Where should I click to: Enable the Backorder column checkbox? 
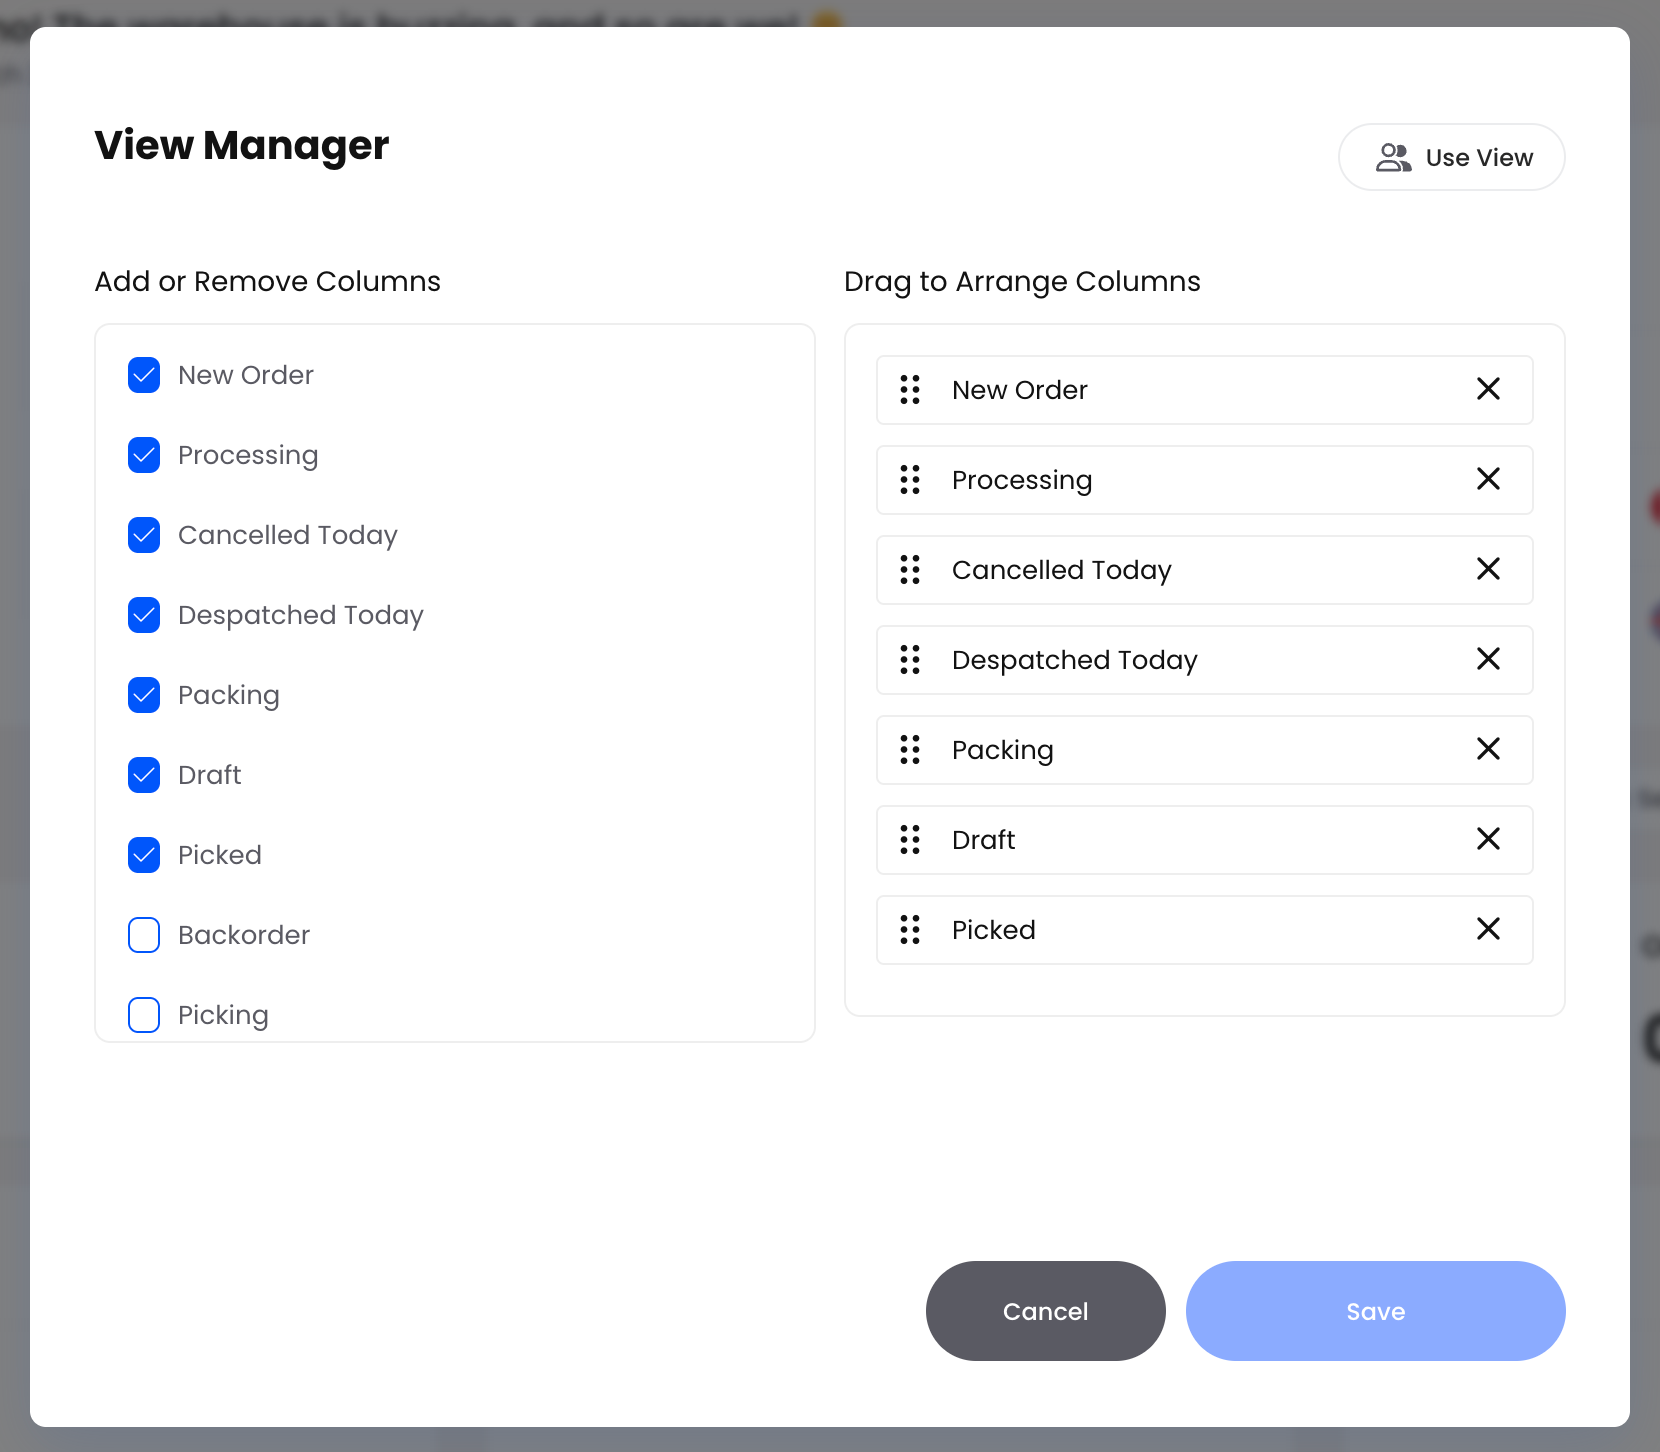[x=144, y=935]
